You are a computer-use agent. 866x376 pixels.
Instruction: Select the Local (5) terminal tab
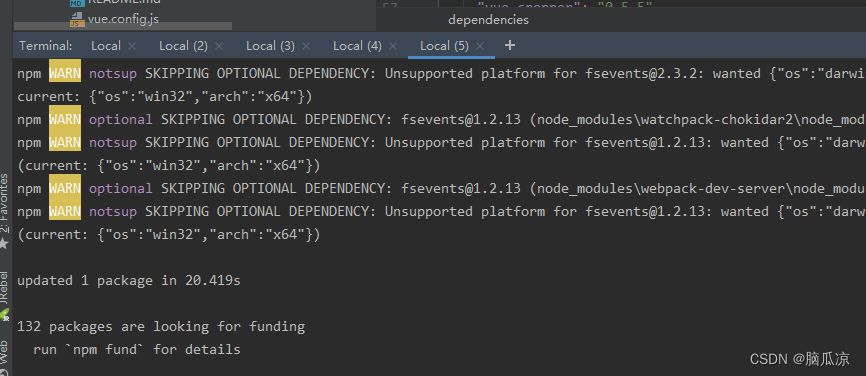point(444,46)
